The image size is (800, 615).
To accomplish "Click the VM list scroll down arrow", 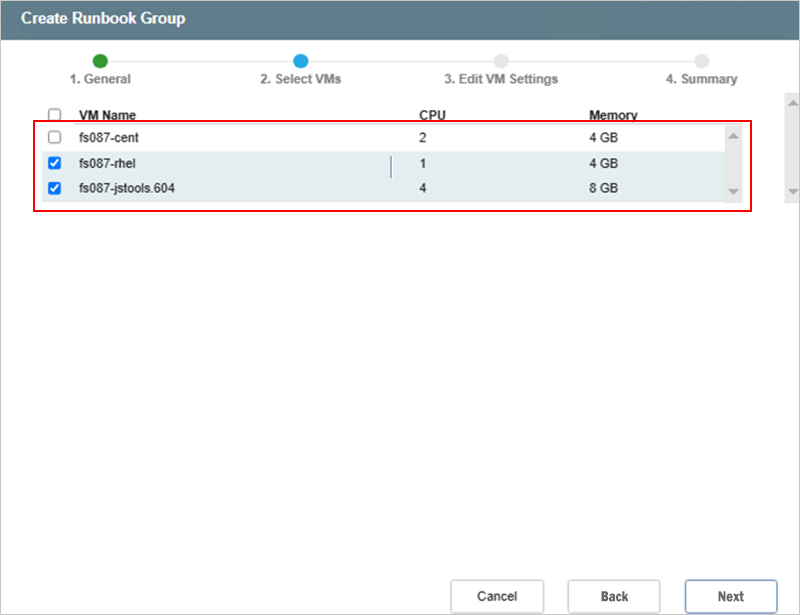I will pyautogui.click(x=732, y=190).
